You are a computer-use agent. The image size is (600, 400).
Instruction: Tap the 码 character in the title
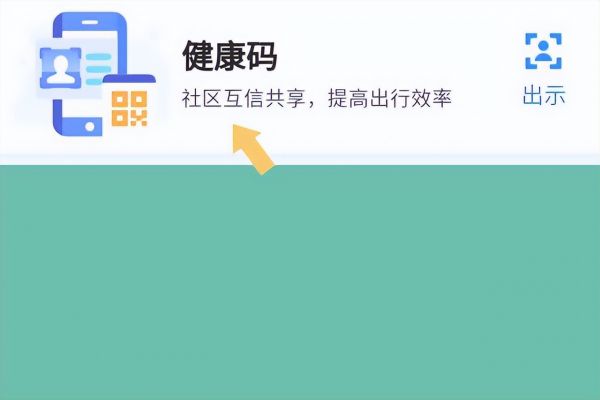[262, 56]
